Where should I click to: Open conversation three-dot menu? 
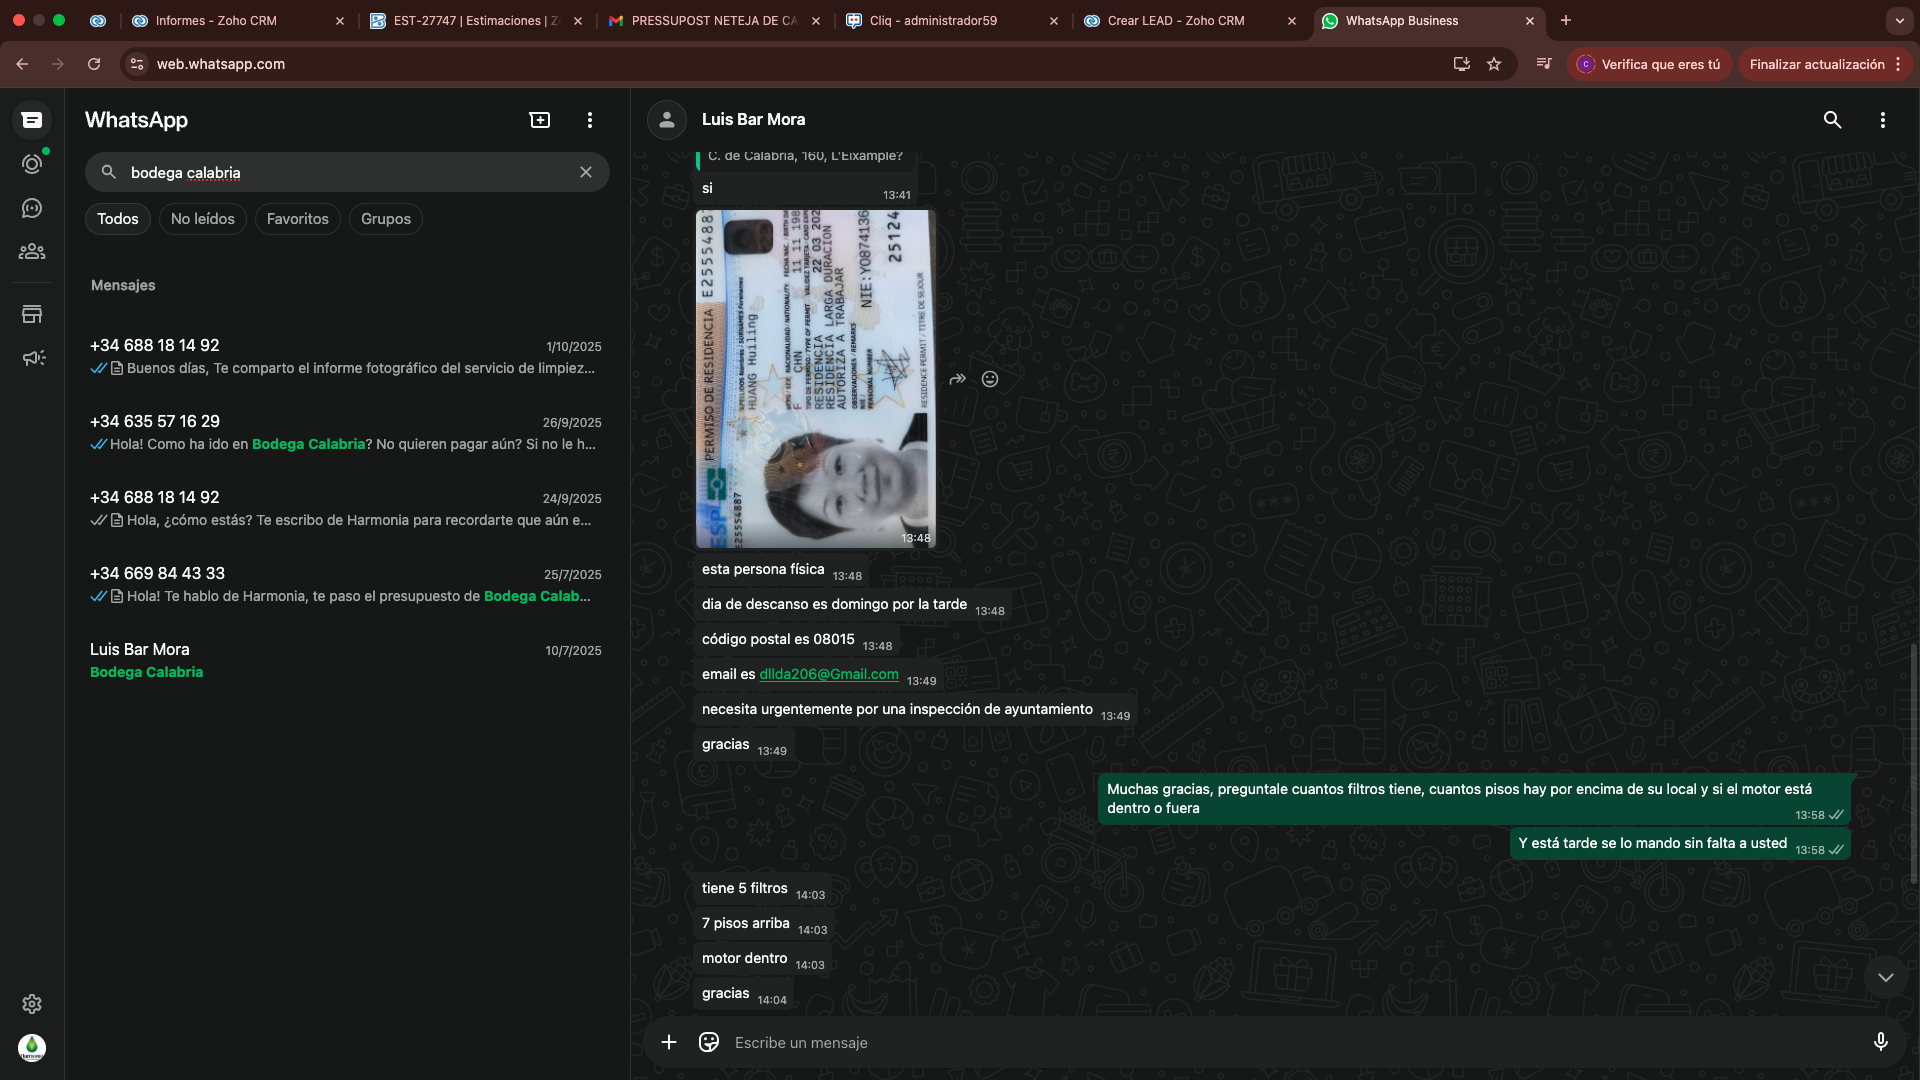tap(1882, 120)
